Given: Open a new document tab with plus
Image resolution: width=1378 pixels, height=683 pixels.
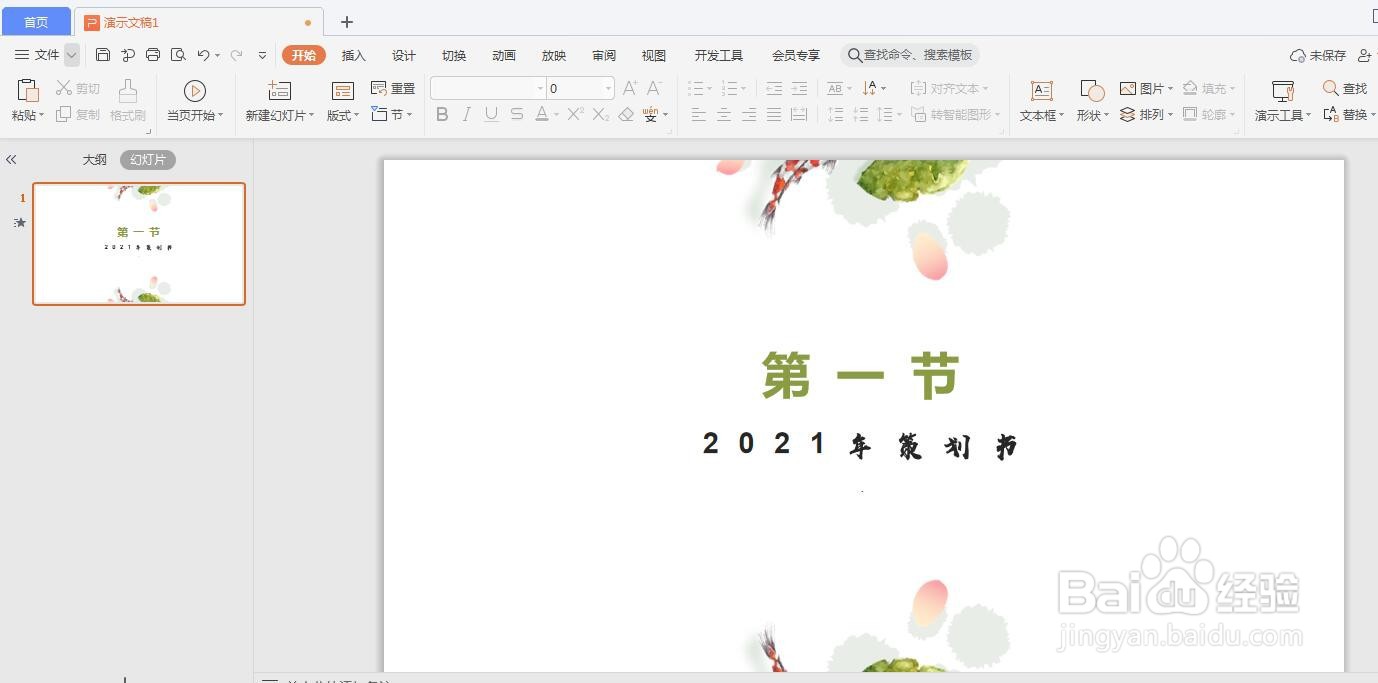Looking at the screenshot, I should (347, 22).
